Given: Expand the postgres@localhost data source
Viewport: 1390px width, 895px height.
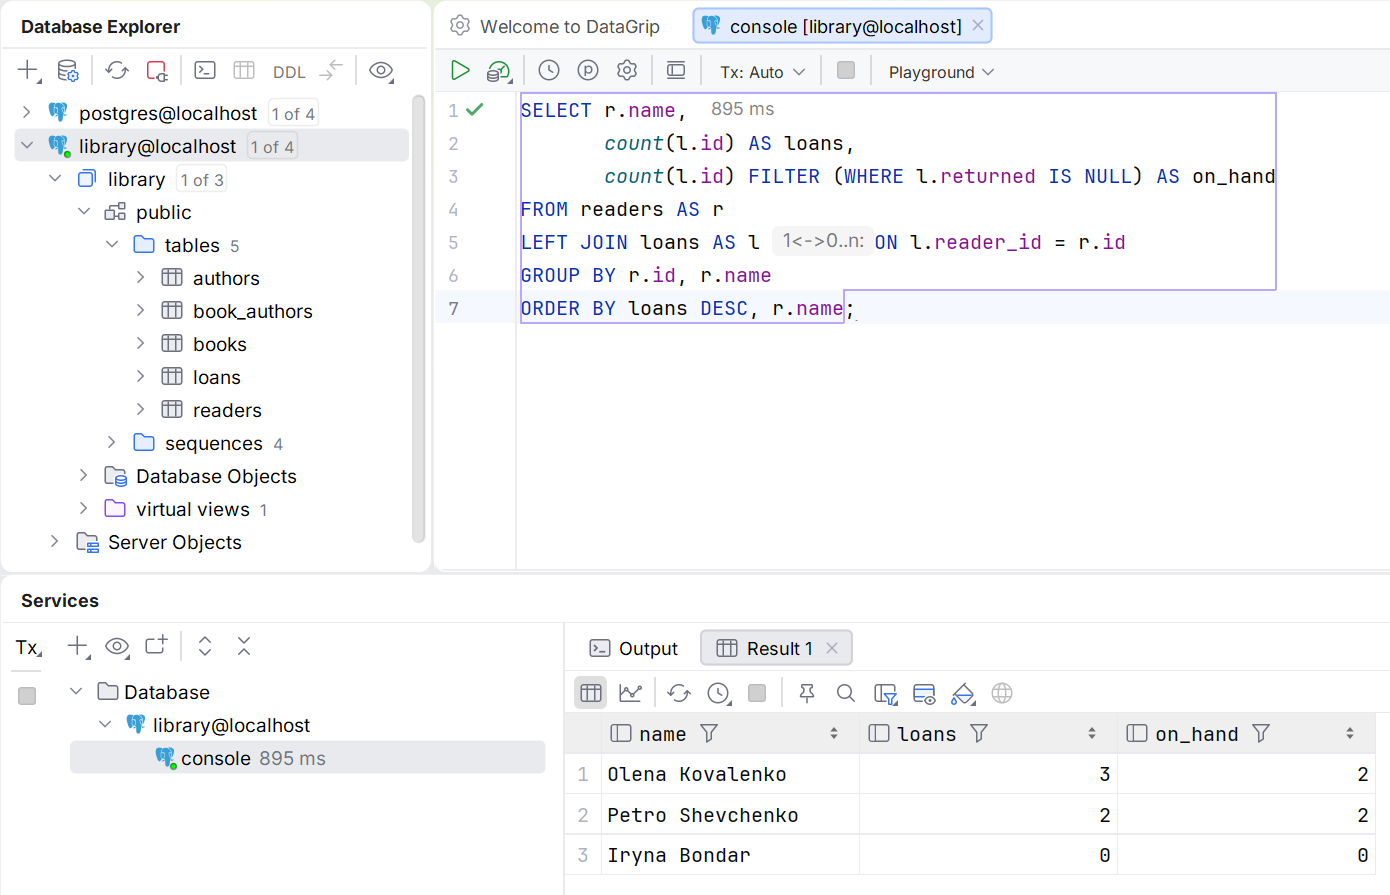Looking at the screenshot, I should pyautogui.click(x=27, y=112).
